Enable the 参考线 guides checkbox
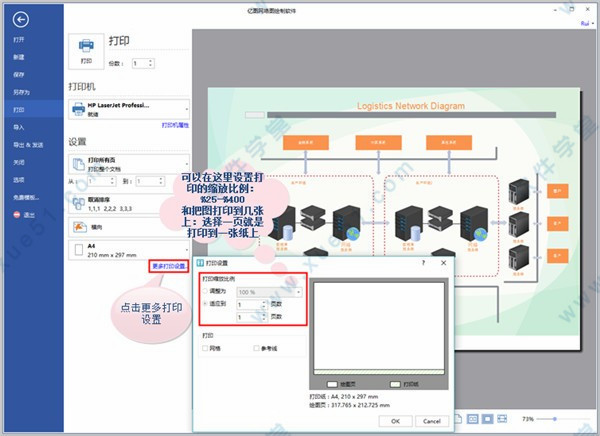This screenshot has height=436, width=600. (256, 348)
